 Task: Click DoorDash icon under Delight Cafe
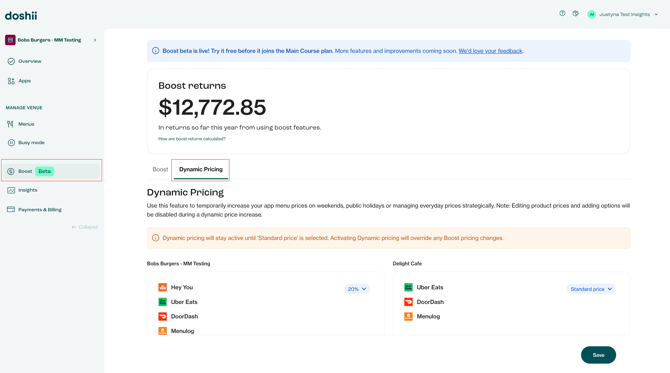tap(408, 302)
